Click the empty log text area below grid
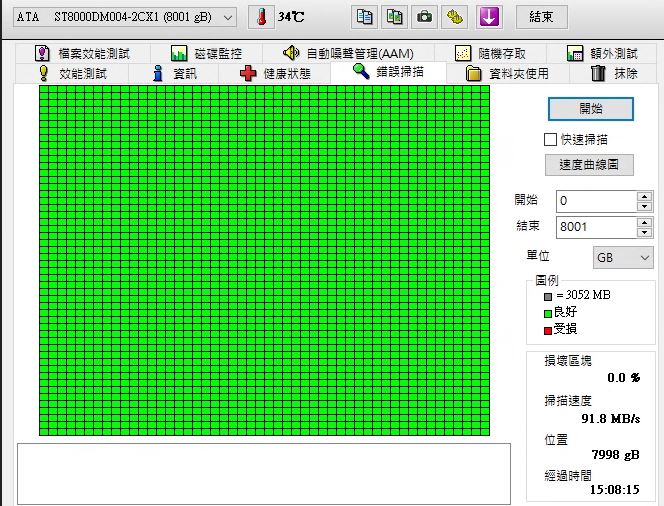 coord(264,473)
